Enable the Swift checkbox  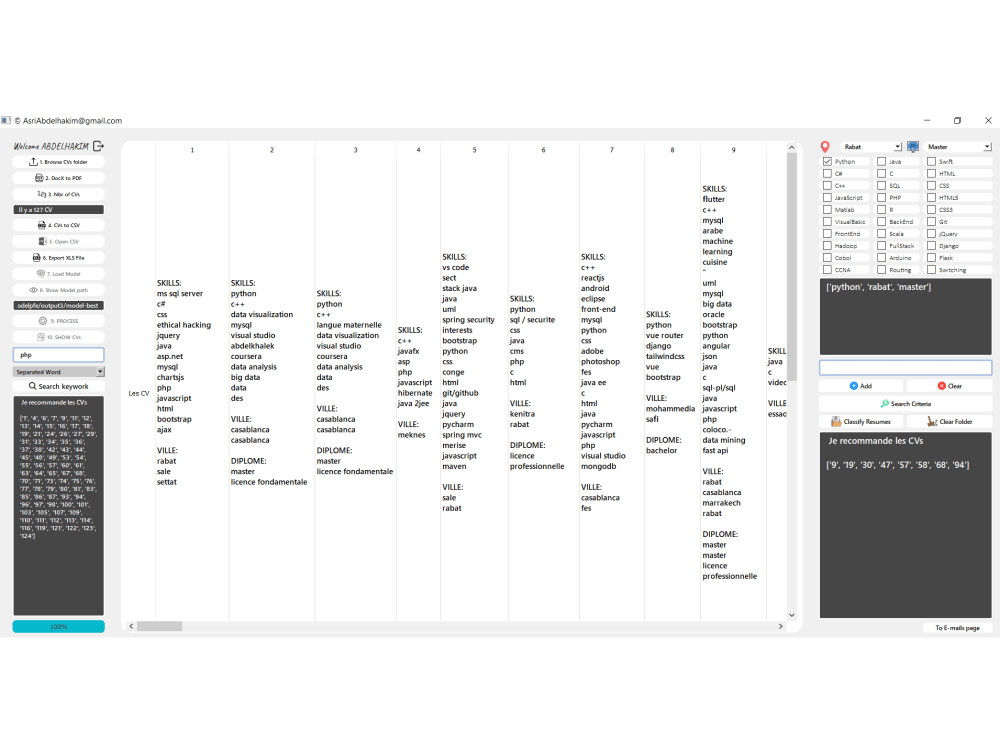point(931,162)
